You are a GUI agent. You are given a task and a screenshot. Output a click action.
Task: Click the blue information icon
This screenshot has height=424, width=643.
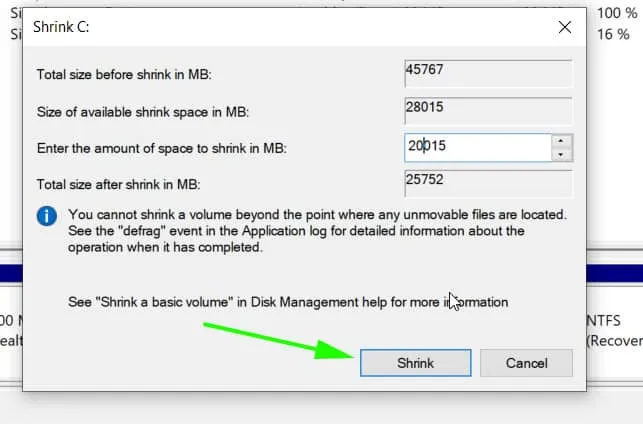[x=46, y=215]
